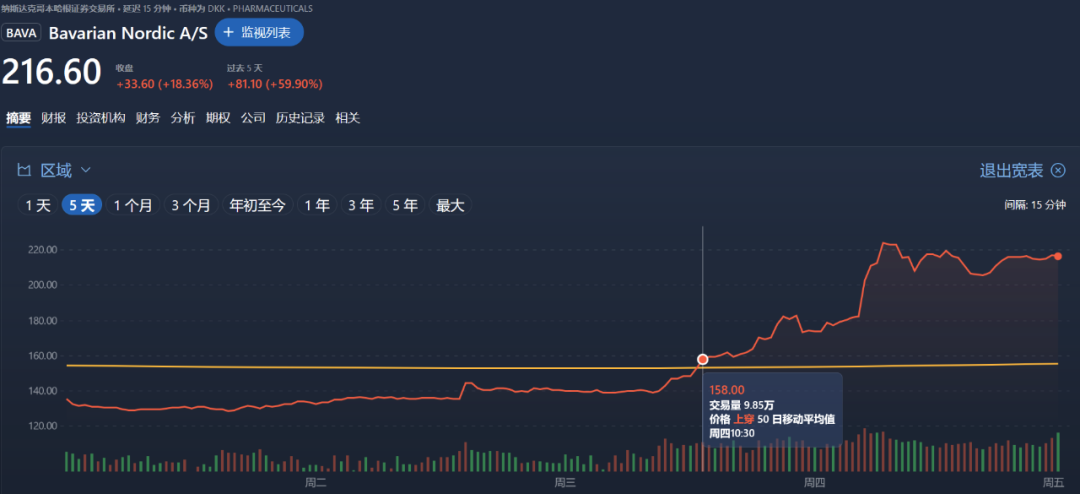This screenshot has height=494, width=1080.
Task: Select the 3 个月 time range
Action: click(x=191, y=205)
